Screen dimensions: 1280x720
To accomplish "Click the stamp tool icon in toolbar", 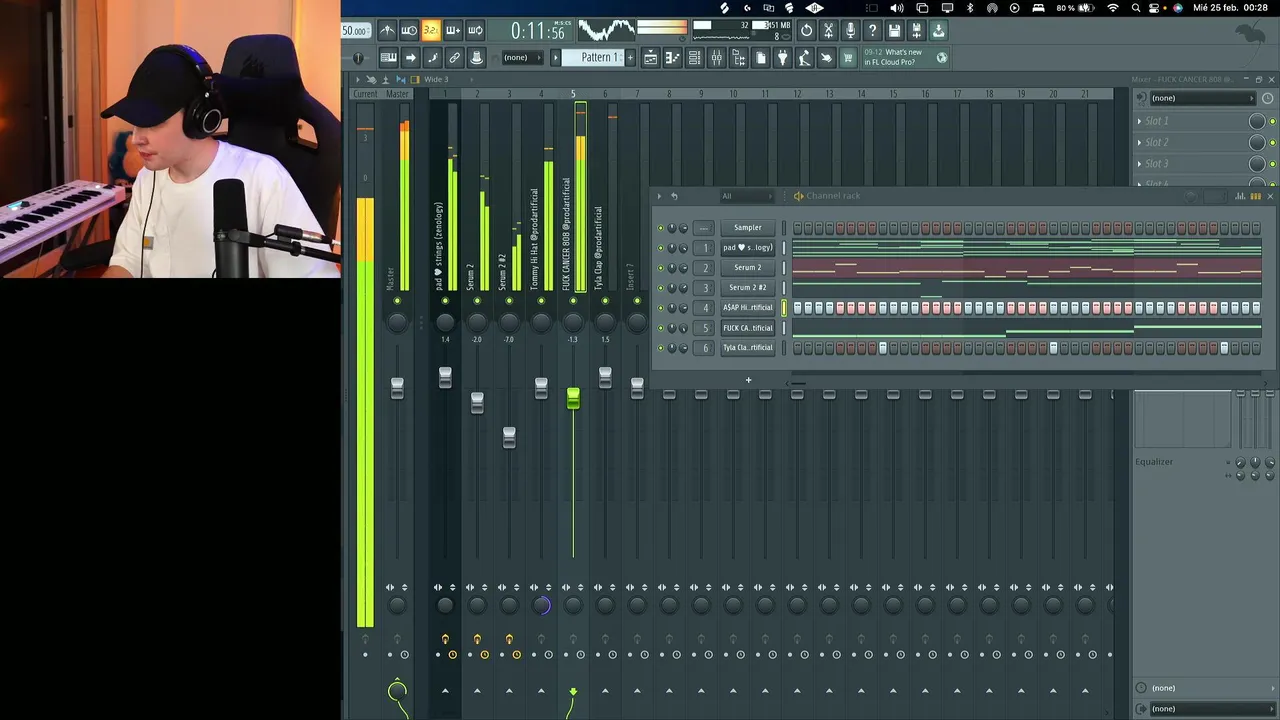I will pyautogui.click(x=476, y=58).
